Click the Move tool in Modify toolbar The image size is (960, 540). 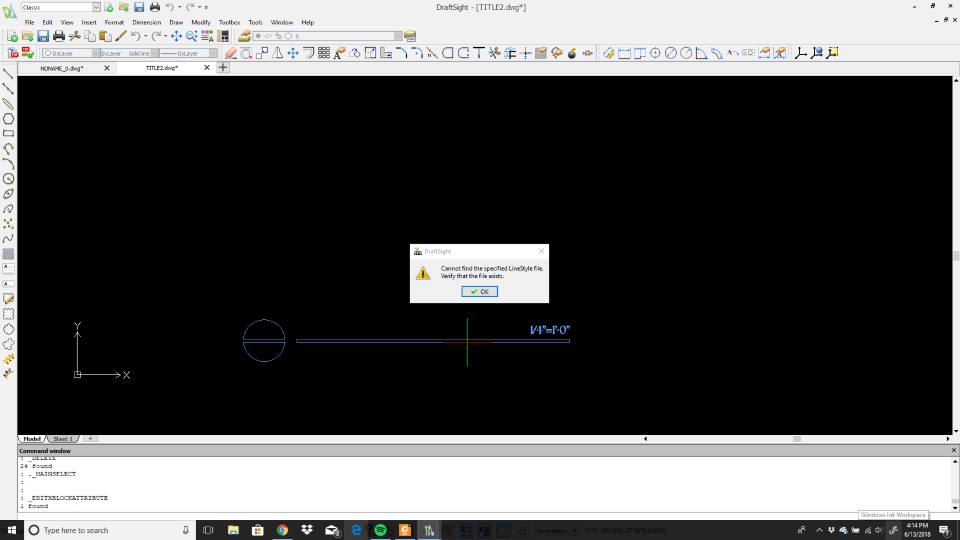(x=293, y=53)
